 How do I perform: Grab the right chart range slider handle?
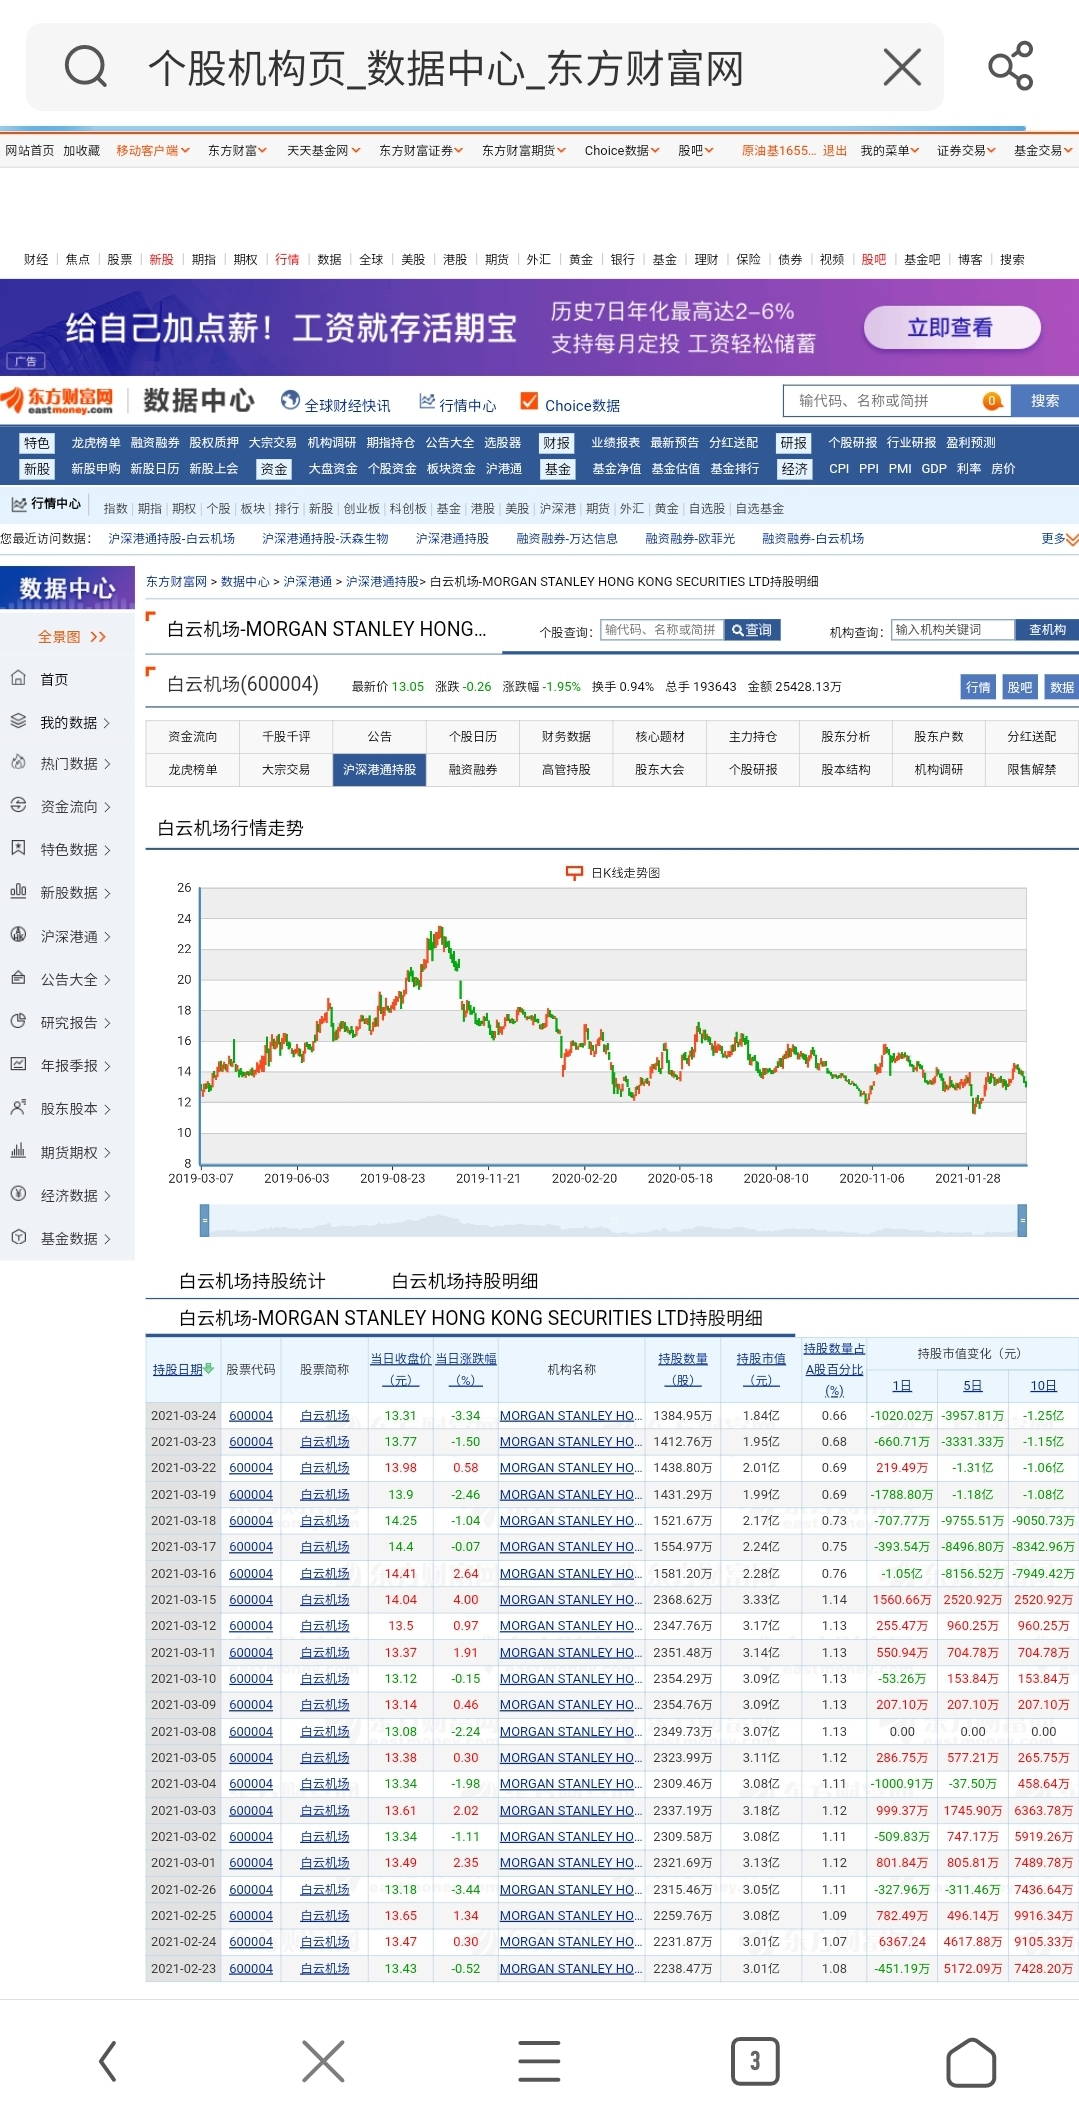tap(1022, 1220)
